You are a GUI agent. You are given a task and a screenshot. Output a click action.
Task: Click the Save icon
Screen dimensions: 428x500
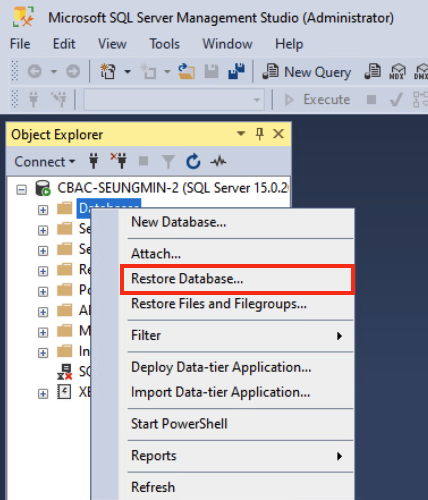pyautogui.click(x=211, y=71)
